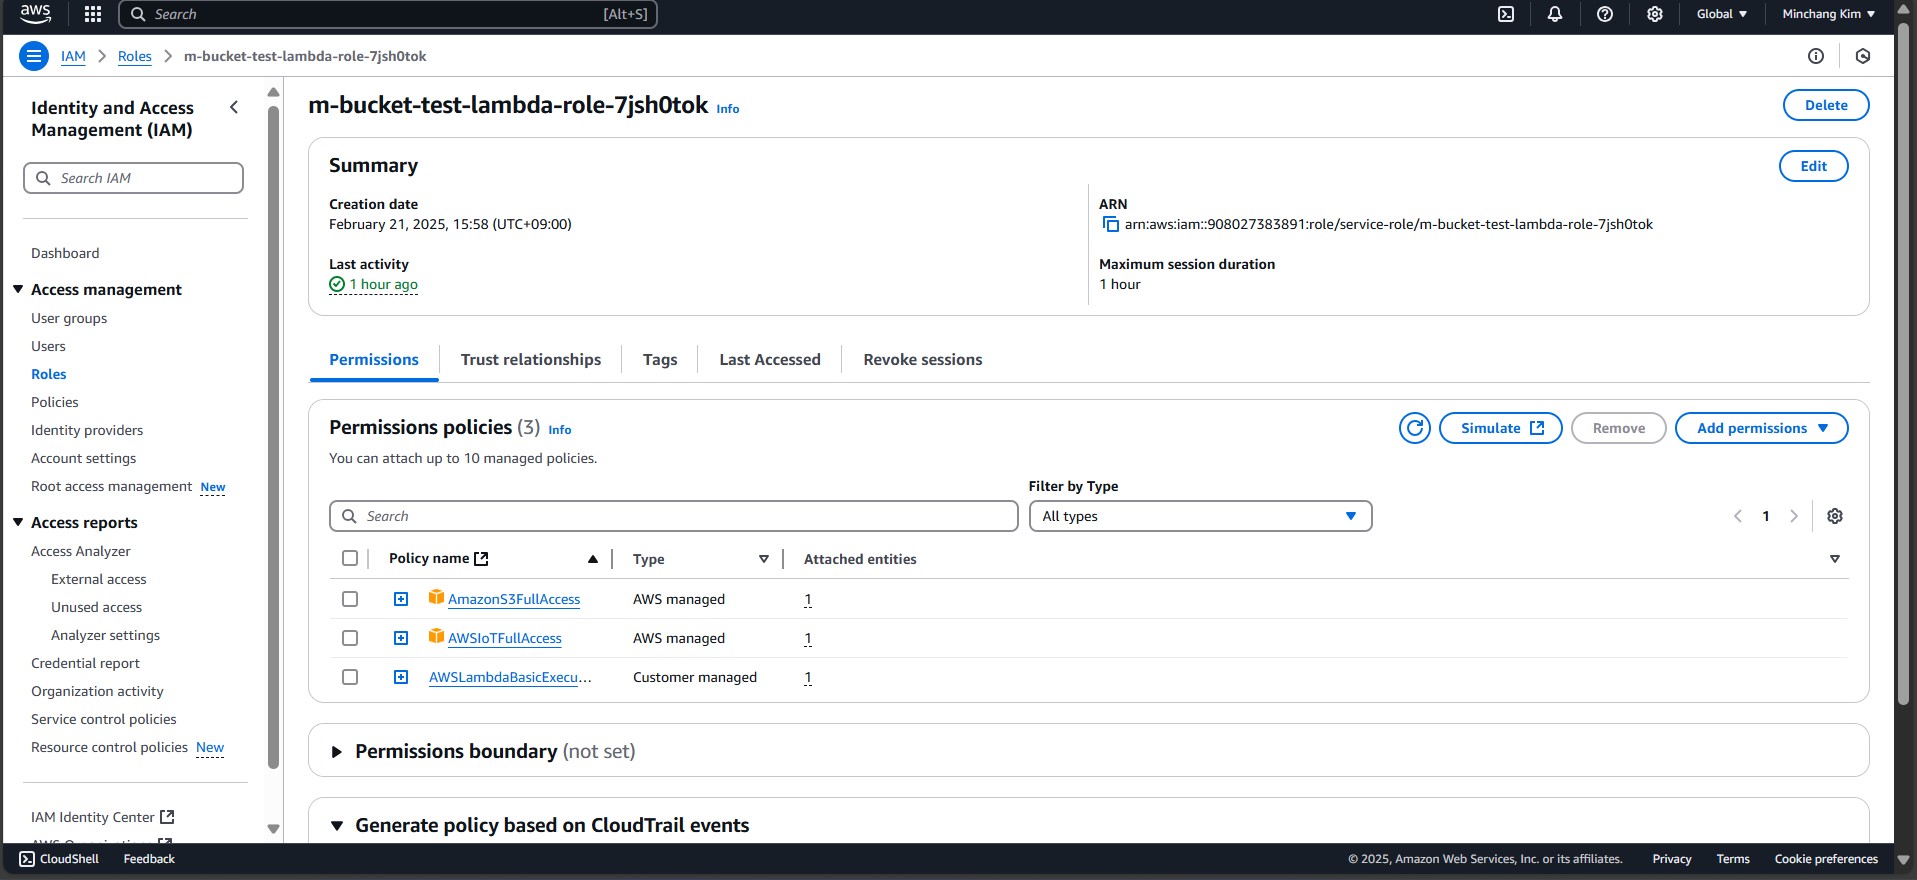Switch to the Revoke sessions tab
This screenshot has width=1917, height=880.
[x=923, y=360]
